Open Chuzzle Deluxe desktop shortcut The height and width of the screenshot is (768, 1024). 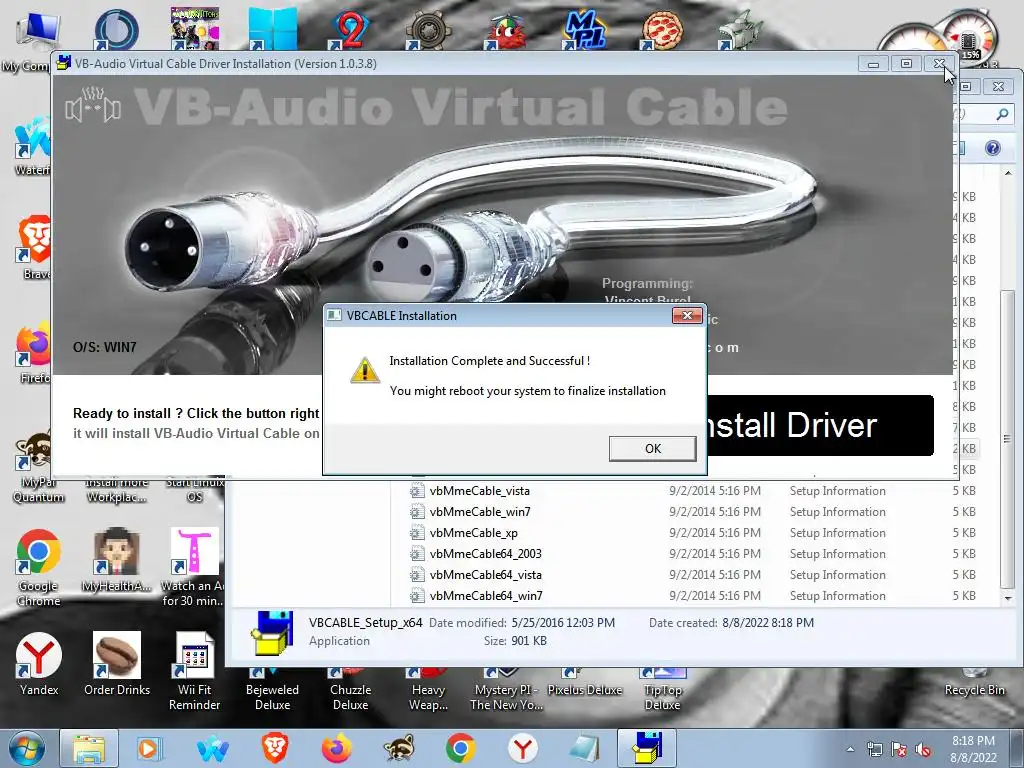(x=350, y=690)
